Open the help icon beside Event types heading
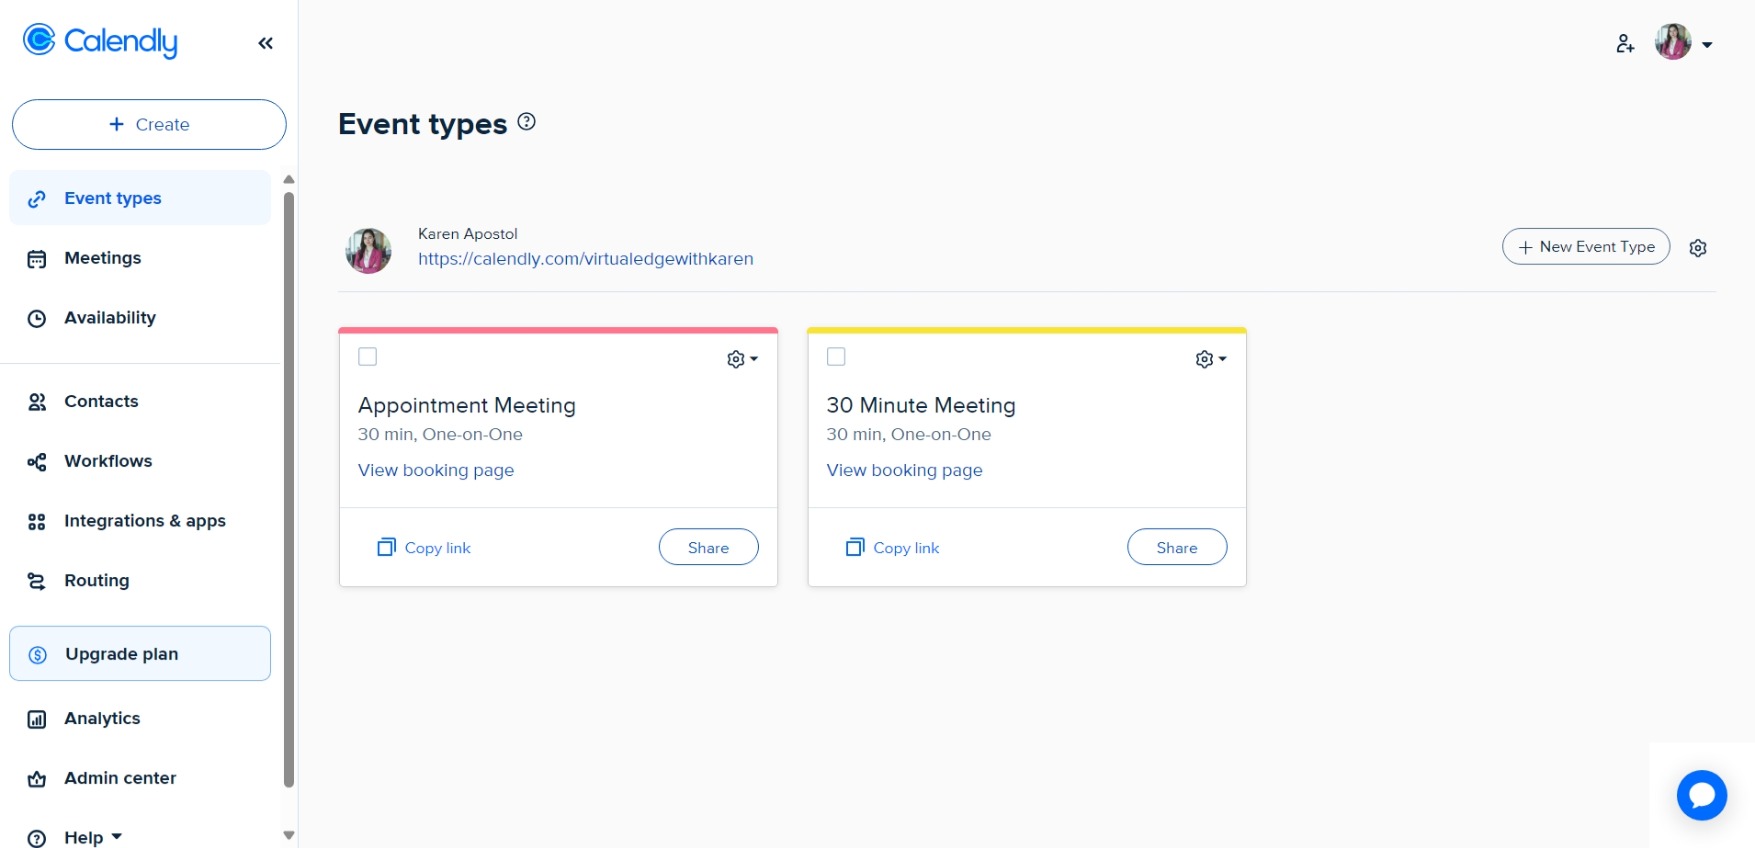Viewport: 1755px width, 848px height. click(x=527, y=122)
